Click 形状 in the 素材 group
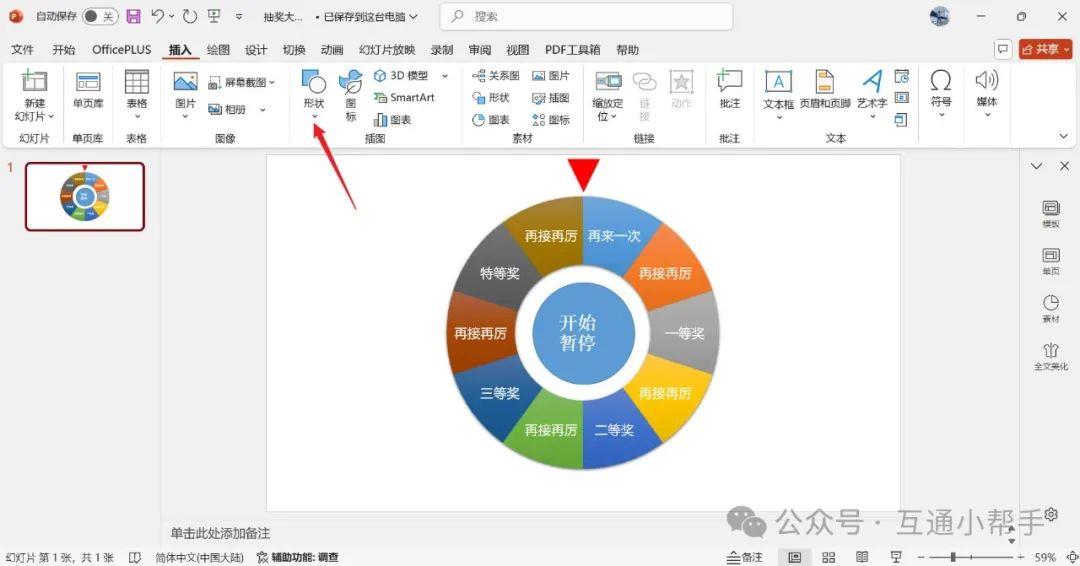Viewport: 1080px width, 566px height. point(491,97)
